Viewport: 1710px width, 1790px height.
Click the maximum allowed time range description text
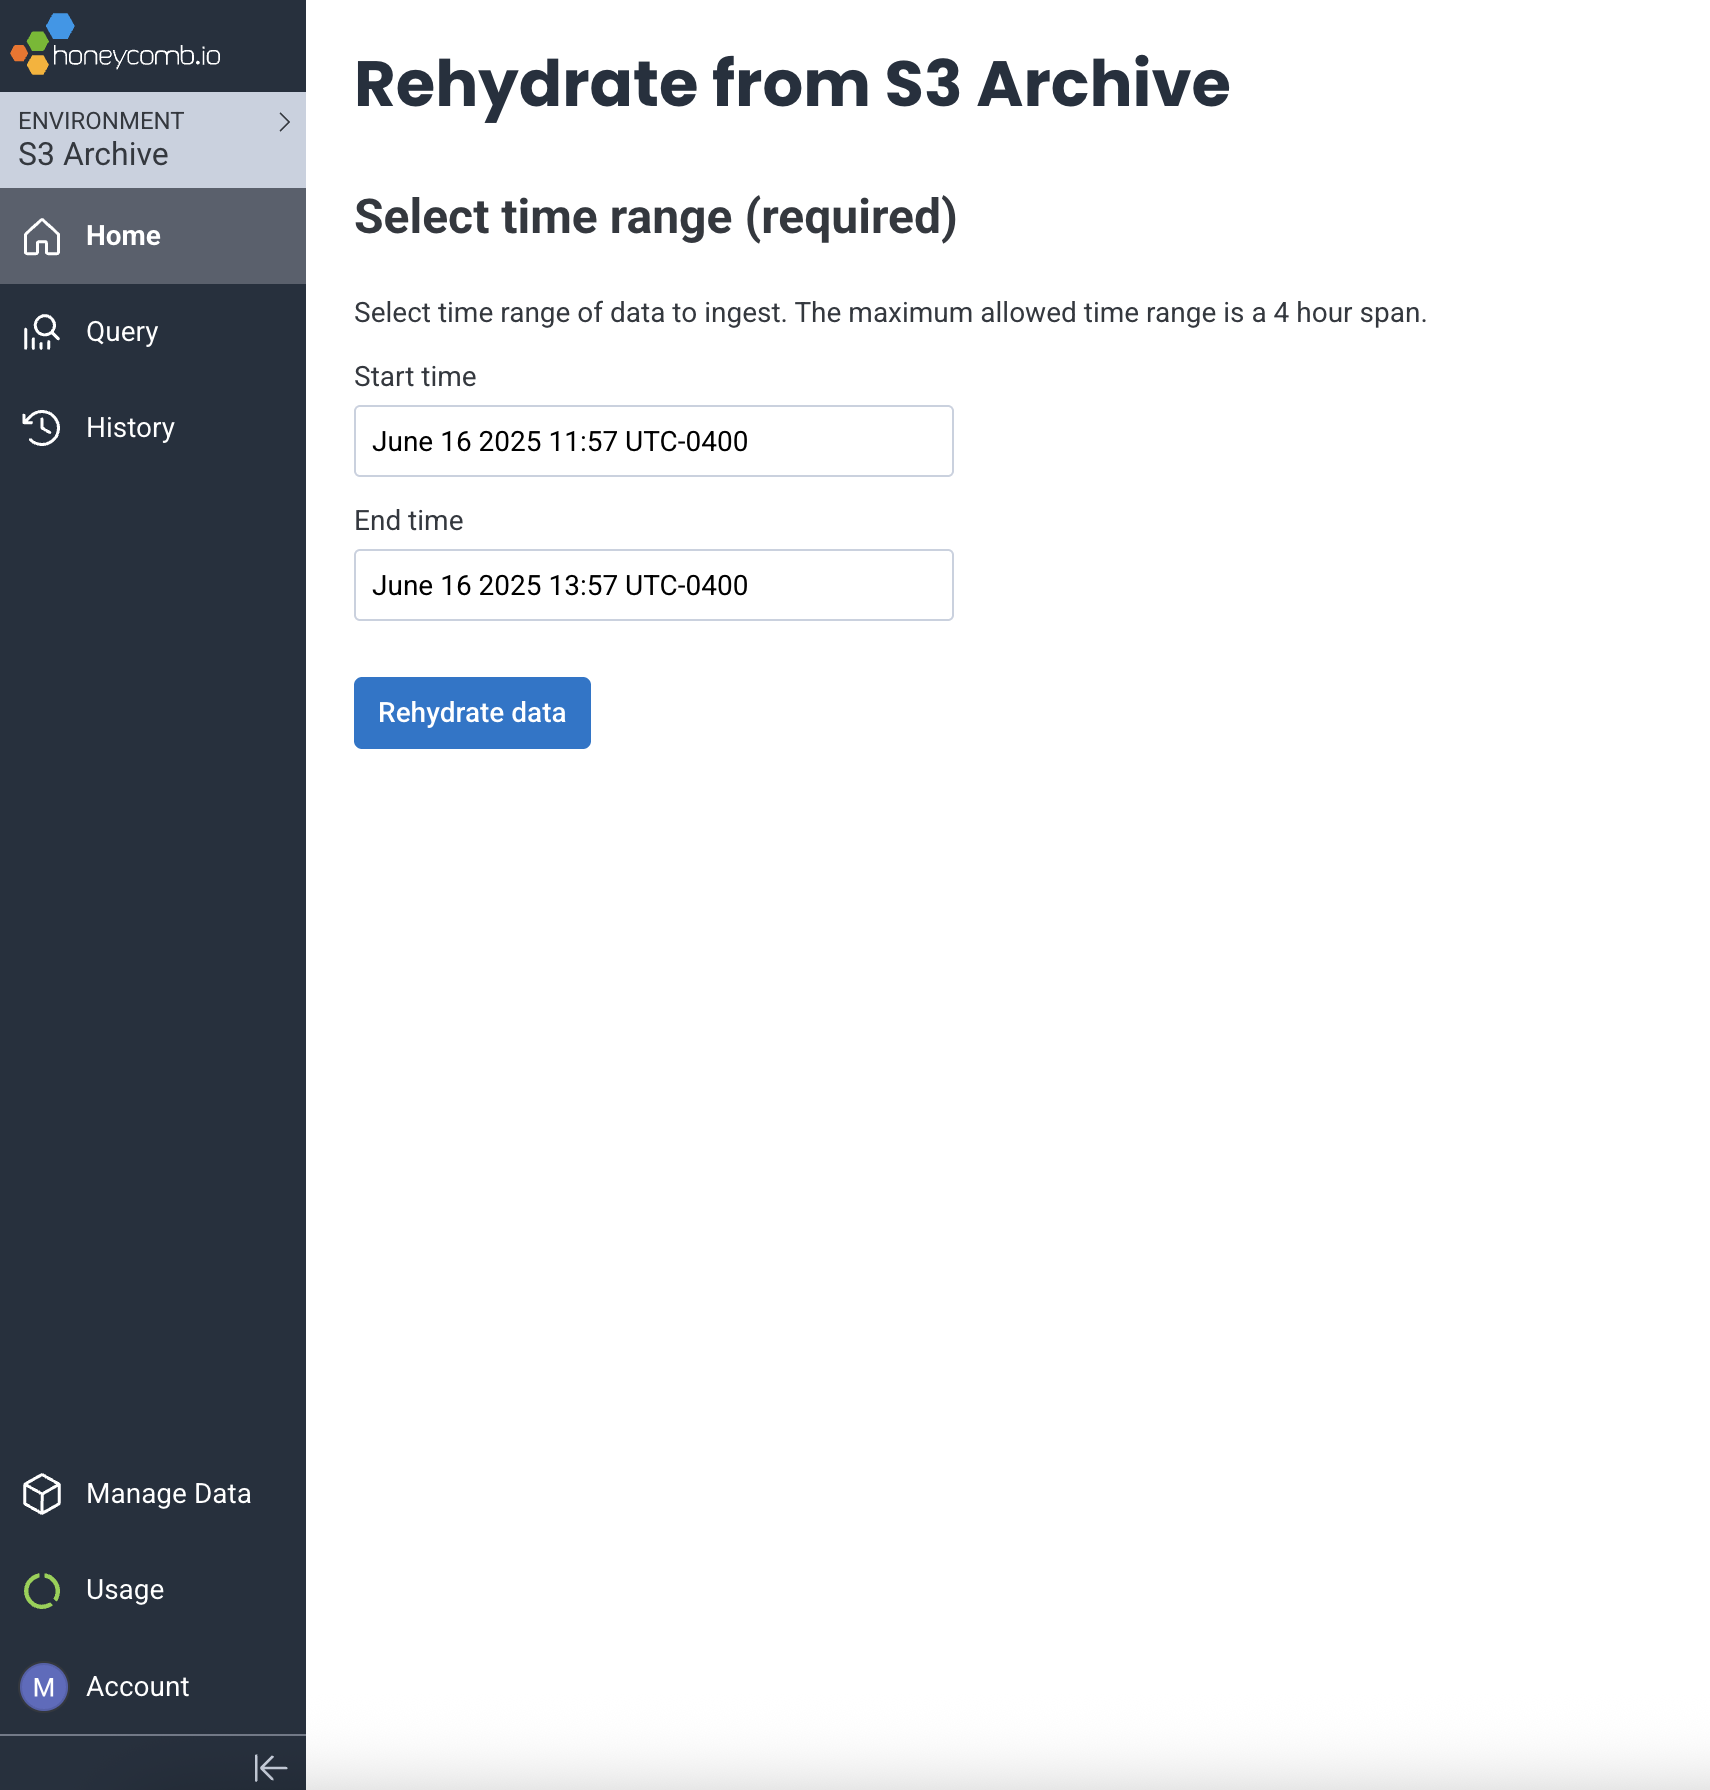tap(890, 313)
